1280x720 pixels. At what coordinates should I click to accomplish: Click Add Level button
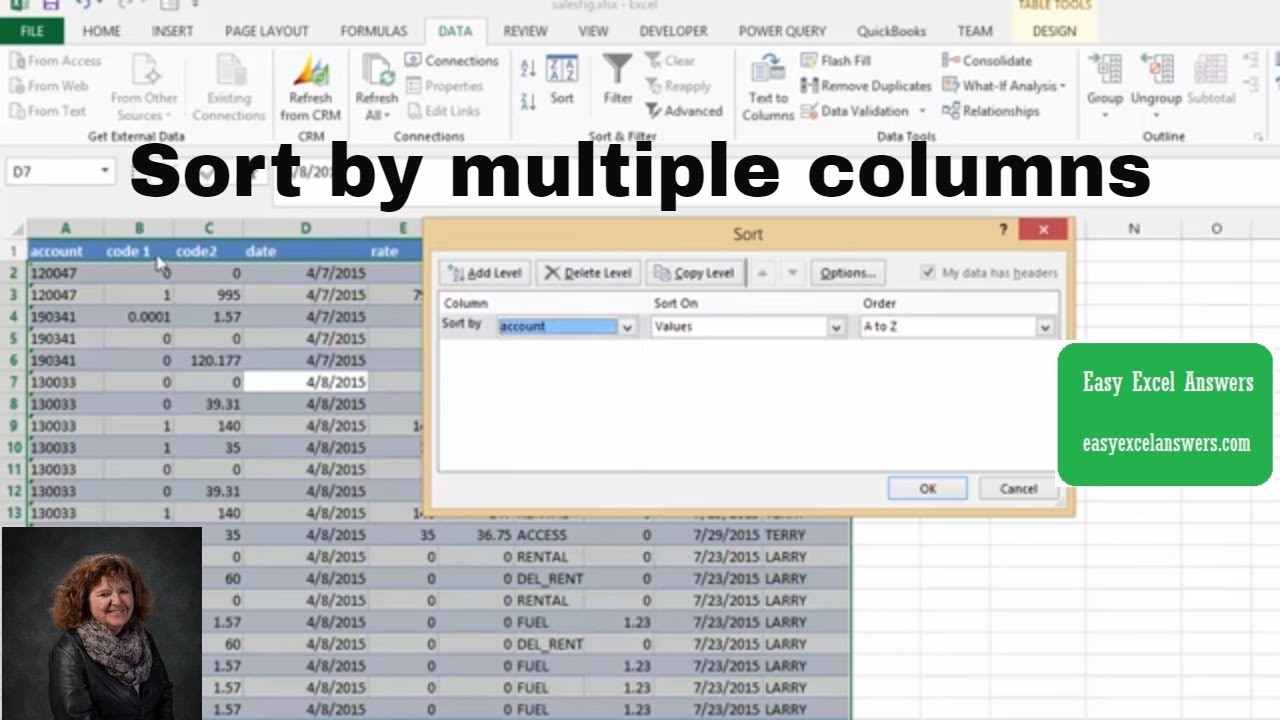point(485,273)
